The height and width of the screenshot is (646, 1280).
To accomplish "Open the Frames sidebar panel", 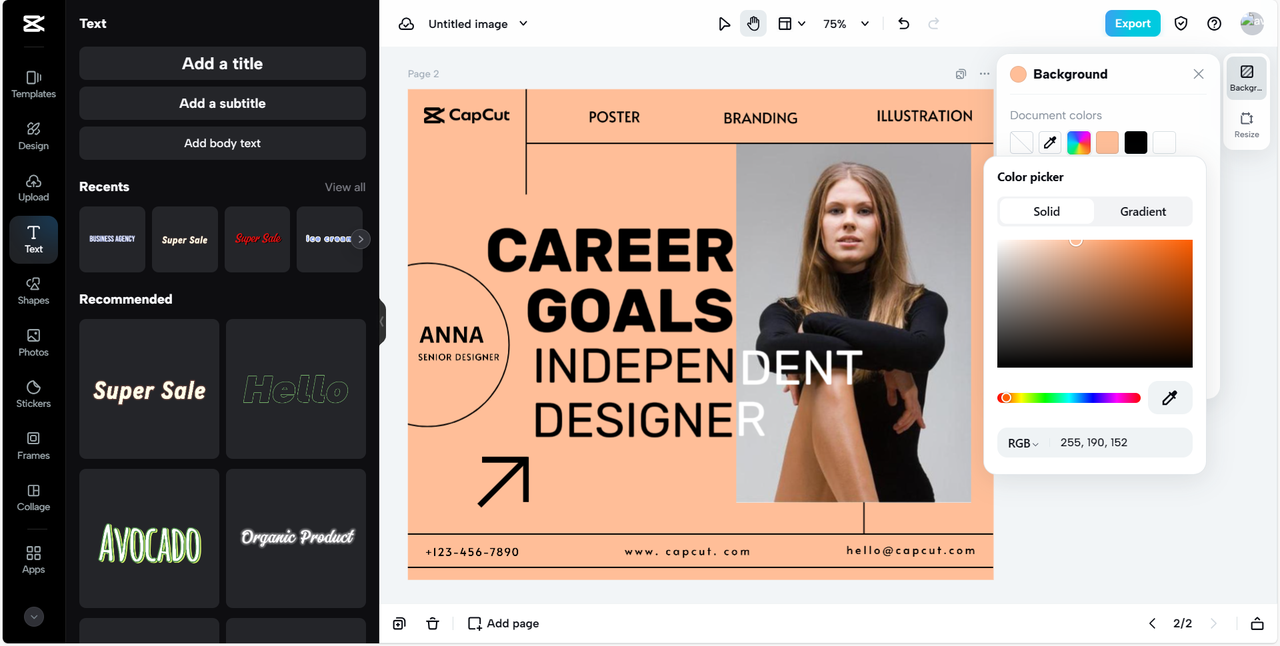I will pyautogui.click(x=33, y=446).
